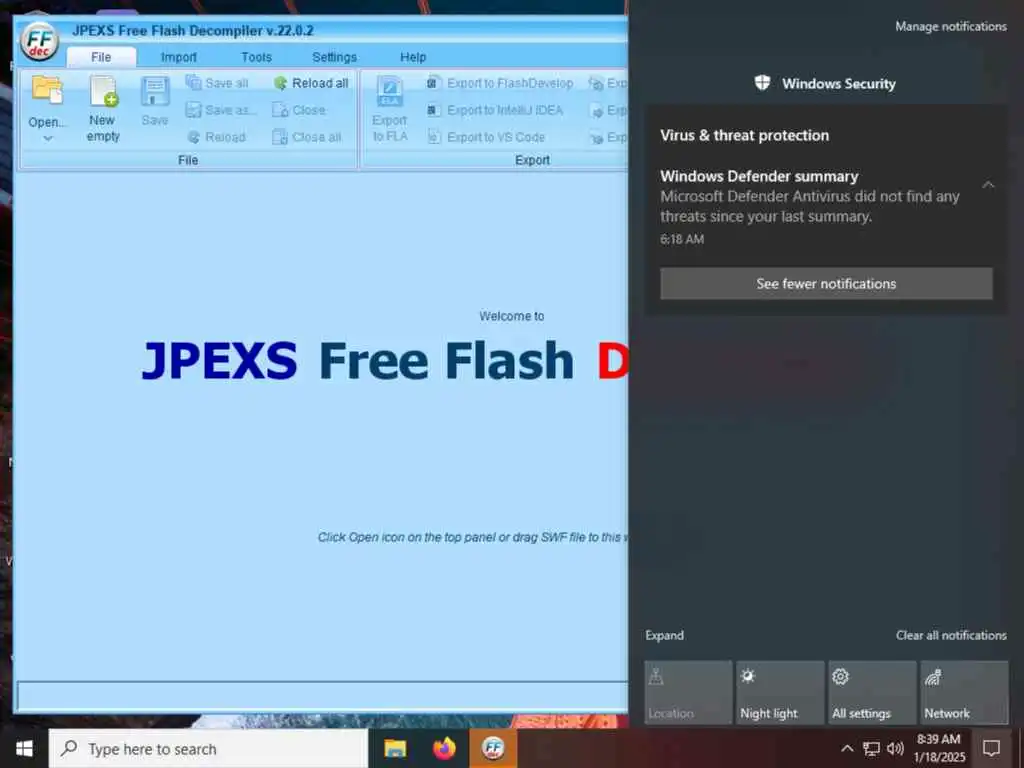Switch to the Import ribbon tab

178,57
